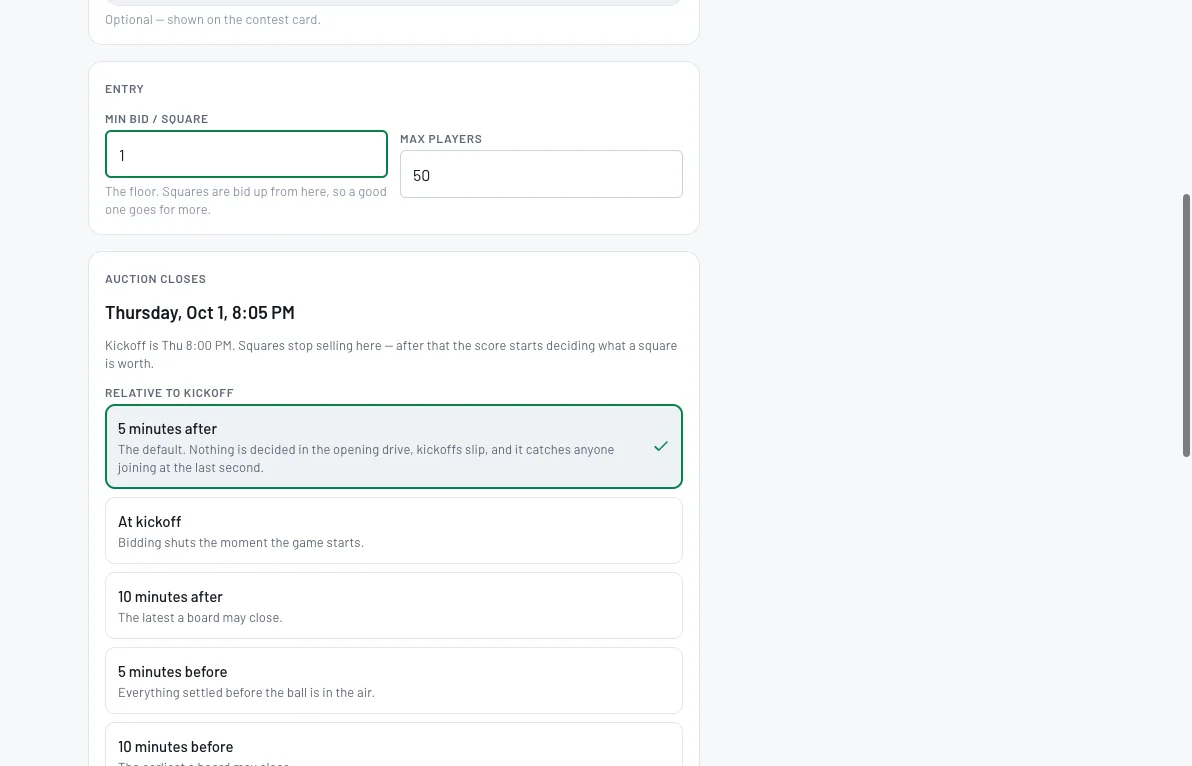Click the "AUCTION CLOSES" section label
The image size is (1192, 766).
(155, 279)
